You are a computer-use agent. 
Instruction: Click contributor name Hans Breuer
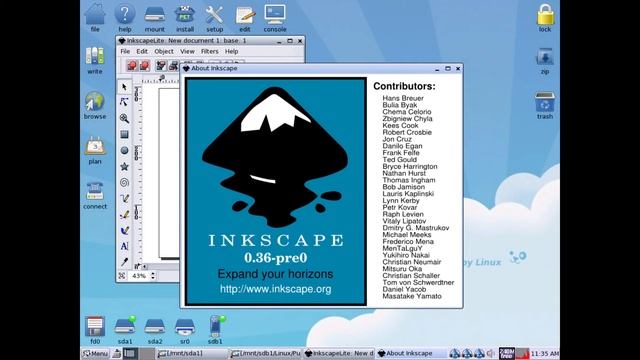click(x=403, y=98)
